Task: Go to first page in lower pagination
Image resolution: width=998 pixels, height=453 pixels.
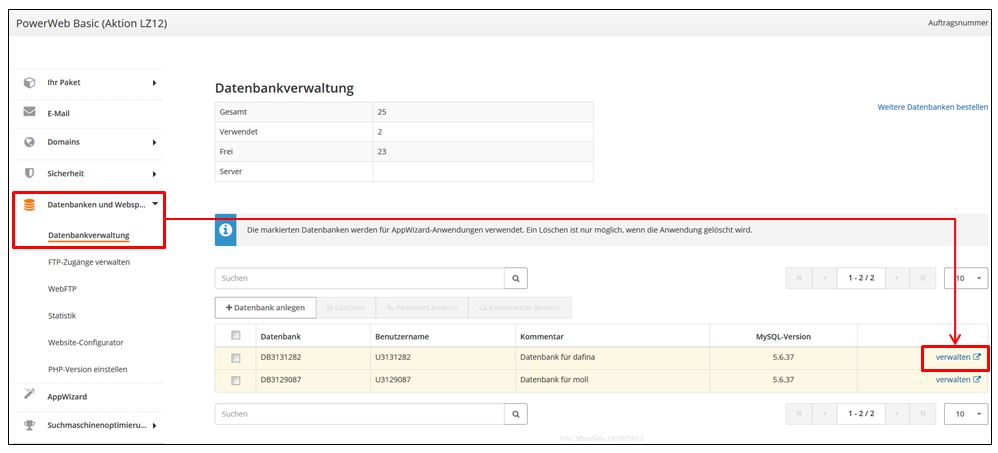Action: (x=798, y=414)
